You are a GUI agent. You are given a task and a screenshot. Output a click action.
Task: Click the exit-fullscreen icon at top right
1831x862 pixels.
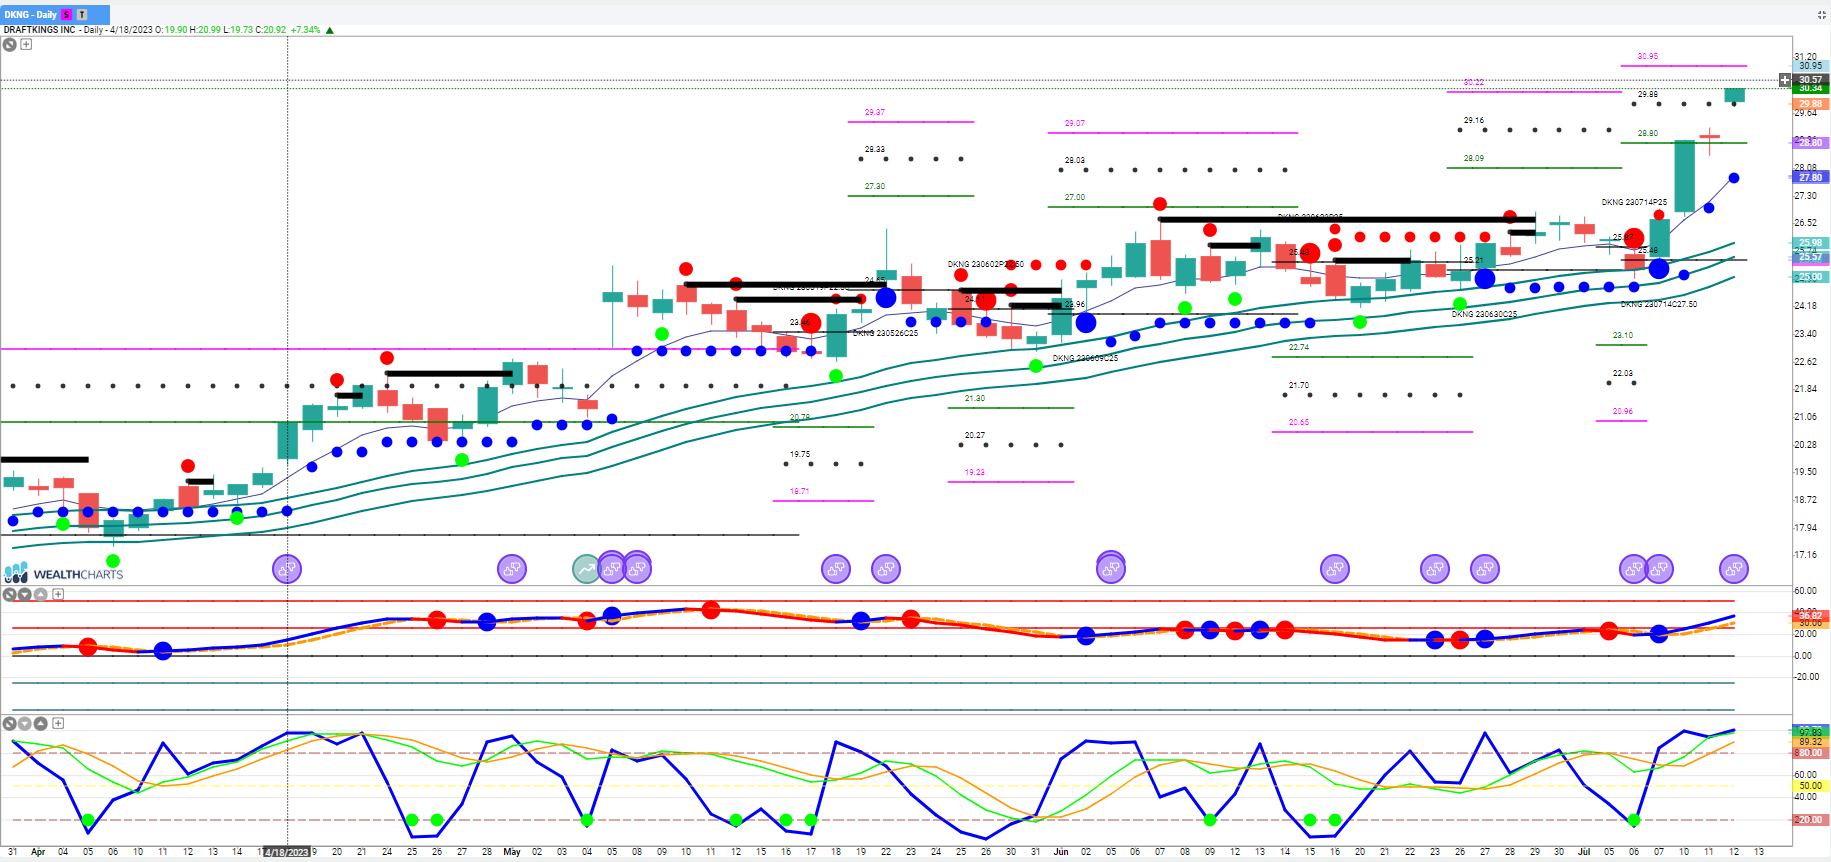pyautogui.click(x=1822, y=15)
